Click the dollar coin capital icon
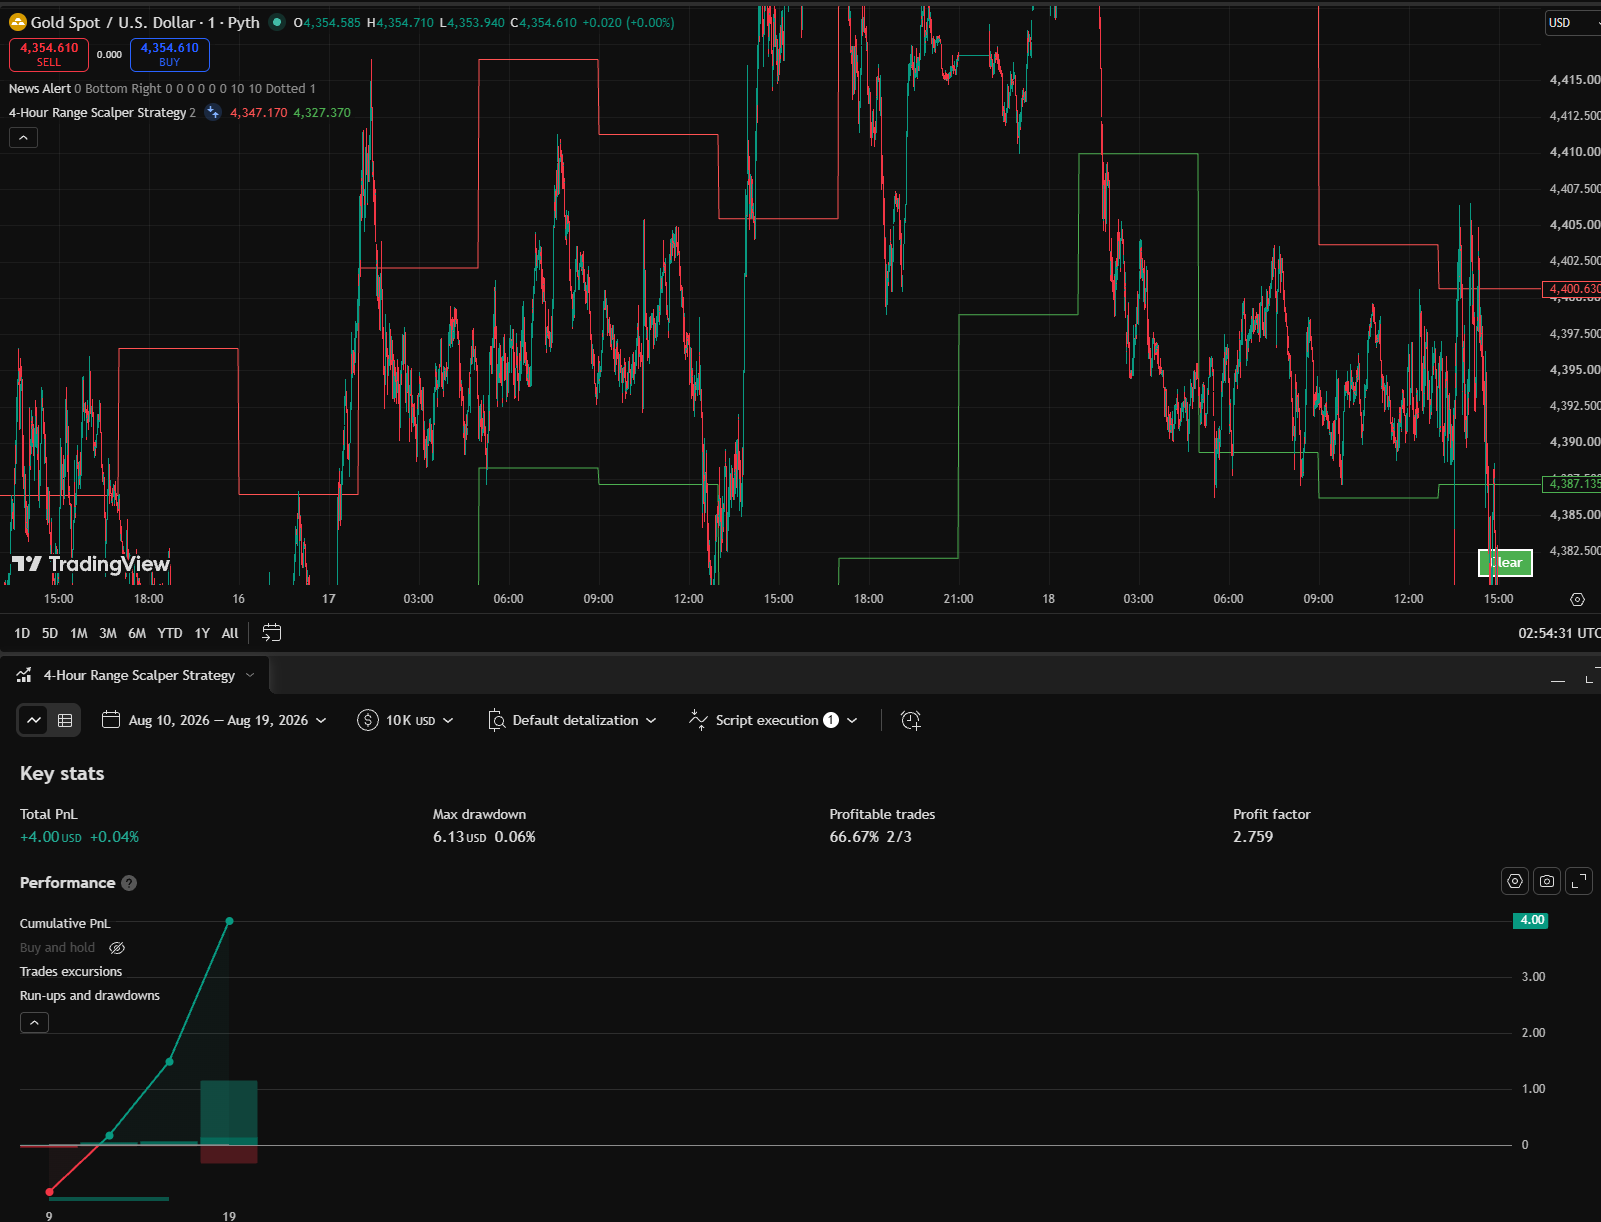This screenshot has width=1601, height=1222. click(368, 720)
